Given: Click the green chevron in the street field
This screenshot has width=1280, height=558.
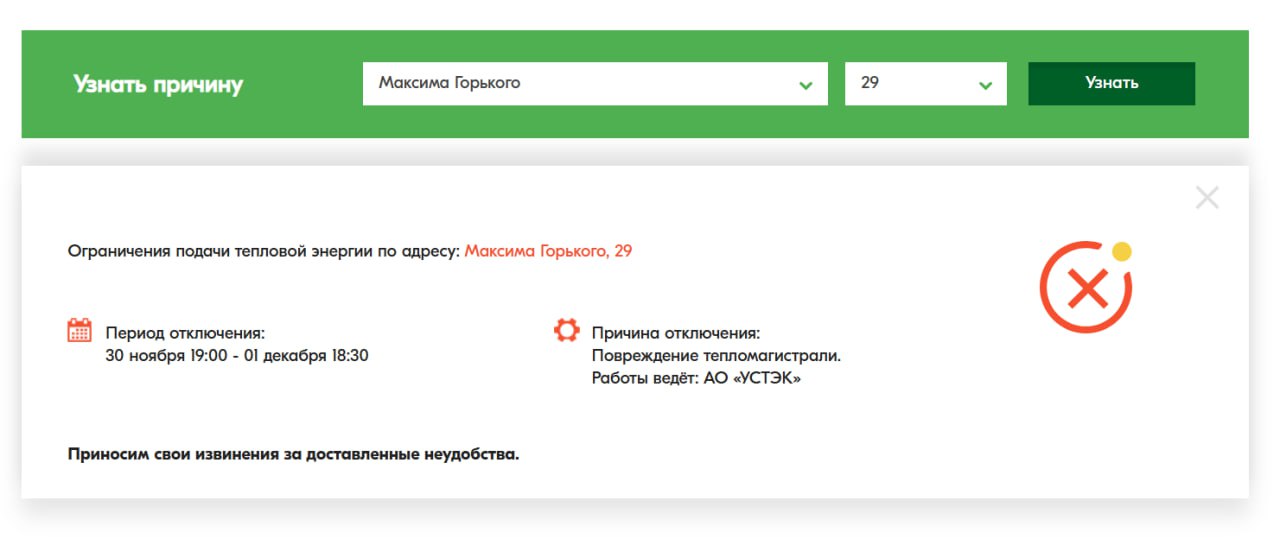Looking at the screenshot, I should point(806,85).
